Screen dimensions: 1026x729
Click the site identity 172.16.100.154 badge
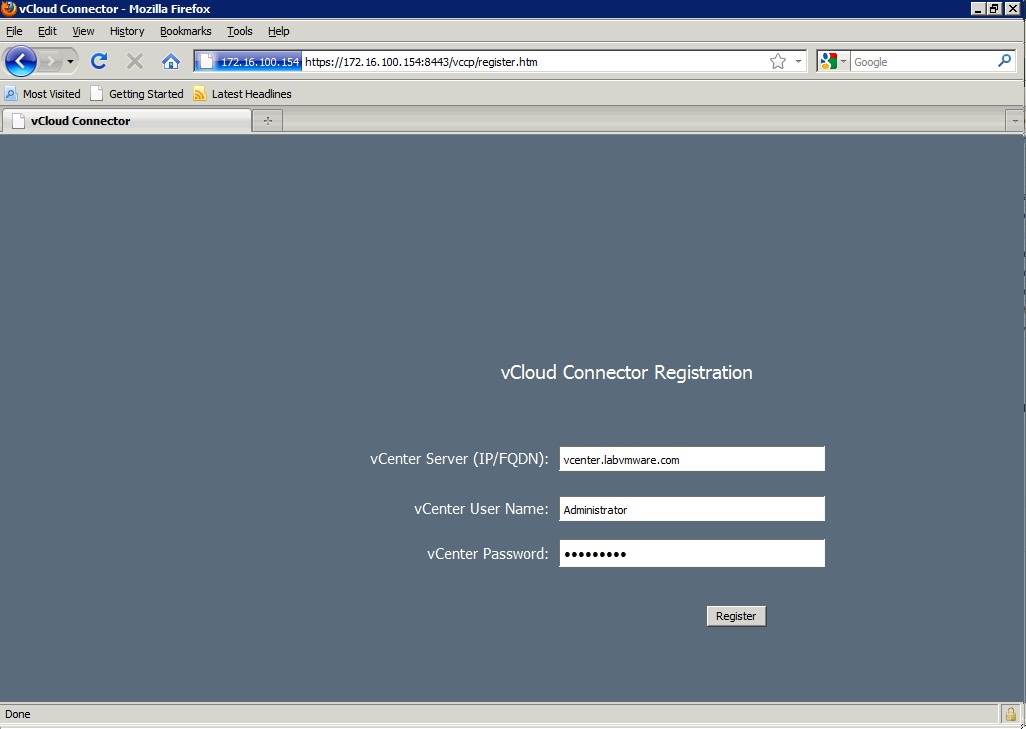pos(249,62)
